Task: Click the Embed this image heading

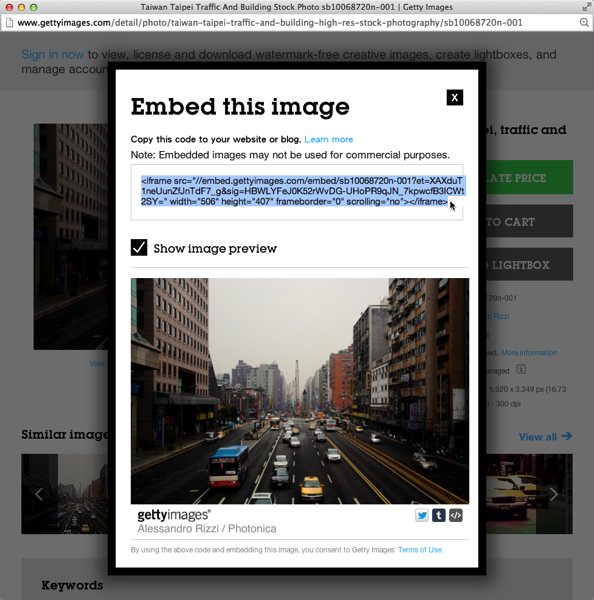Action: click(240, 106)
